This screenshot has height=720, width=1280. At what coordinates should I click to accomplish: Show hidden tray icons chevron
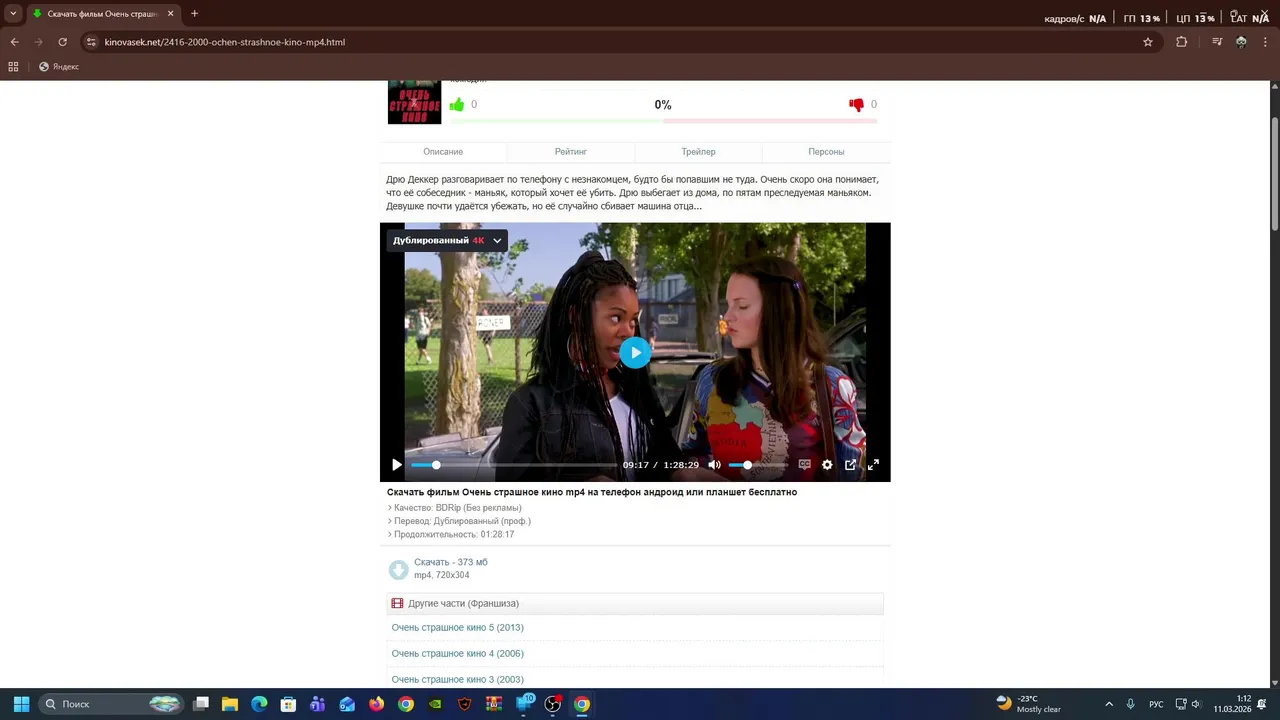1108,704
